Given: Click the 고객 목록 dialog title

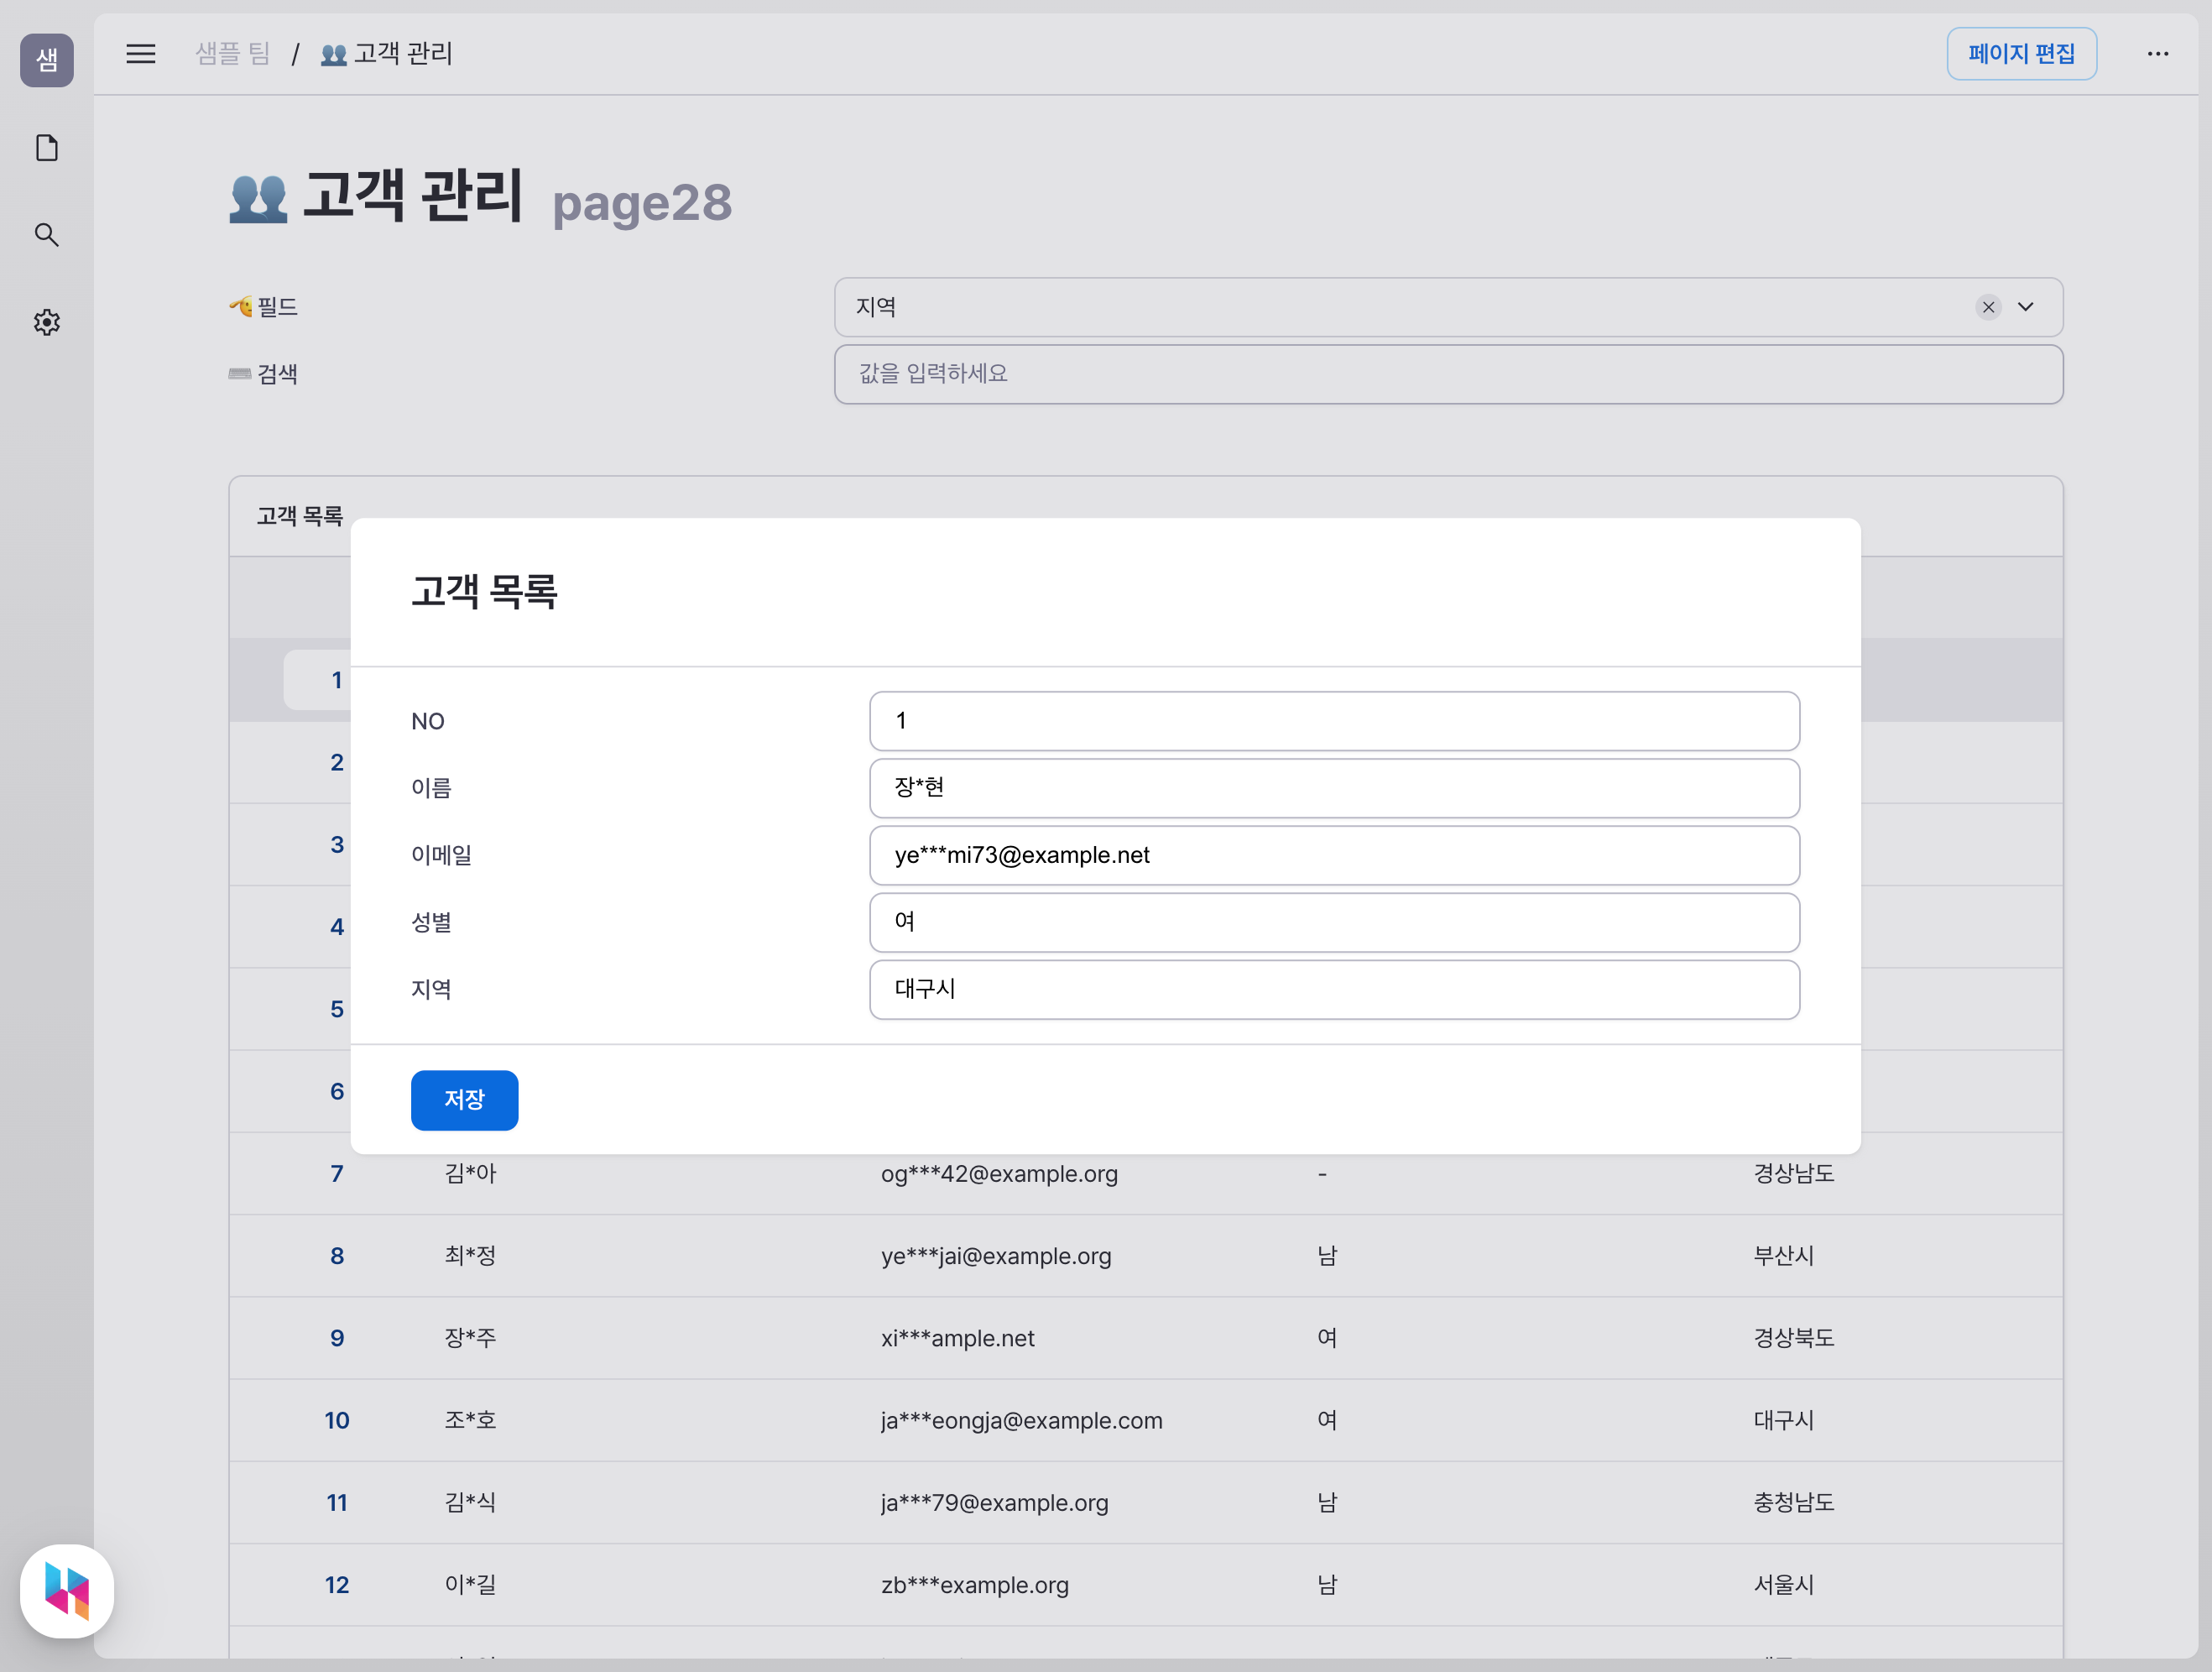Looking at the screenshot, I should (x=484, y=591).
